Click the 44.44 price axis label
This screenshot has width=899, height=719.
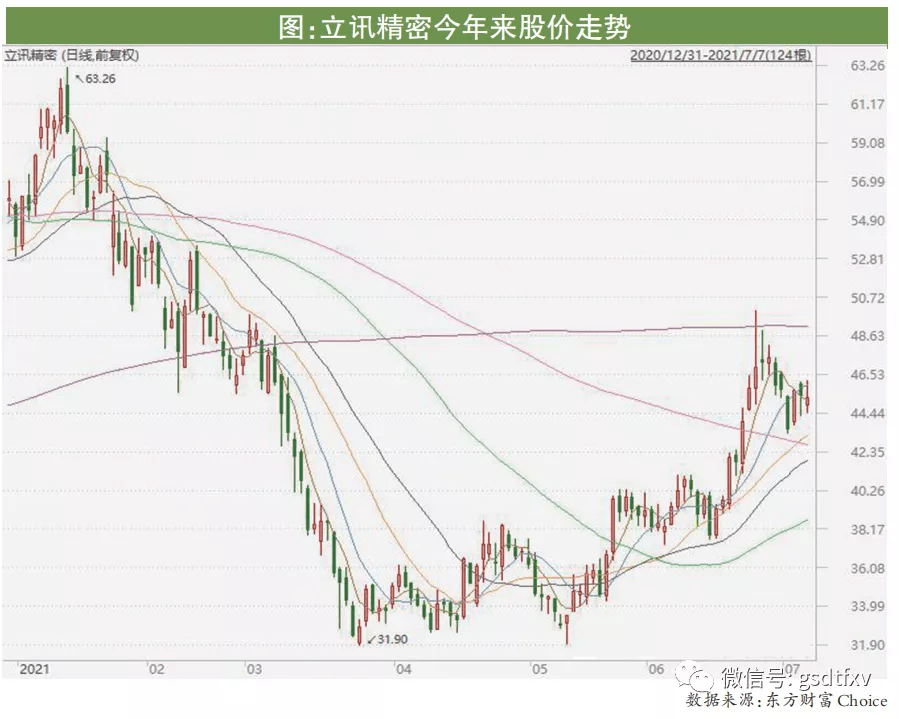click(867, 413)
